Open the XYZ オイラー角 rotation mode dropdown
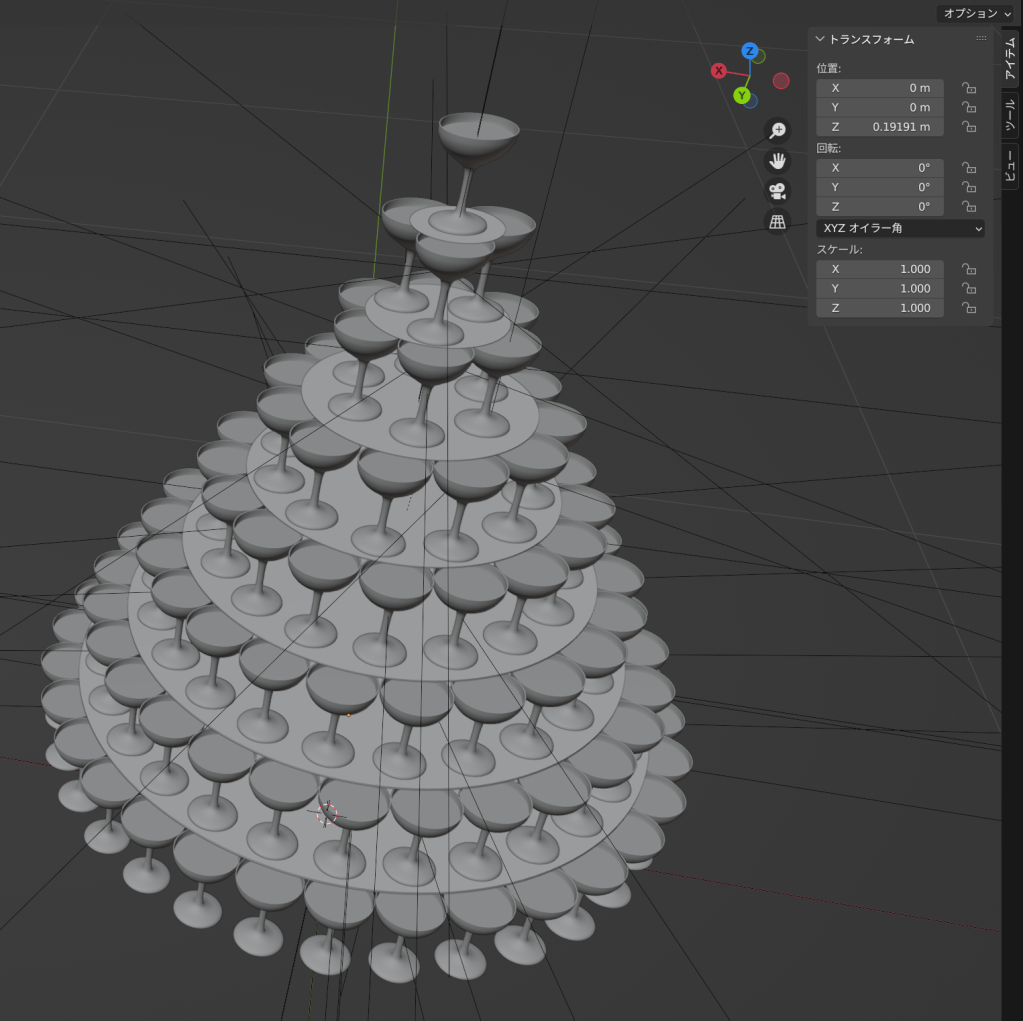1023x1021 pixels. [x=900, y=229]
